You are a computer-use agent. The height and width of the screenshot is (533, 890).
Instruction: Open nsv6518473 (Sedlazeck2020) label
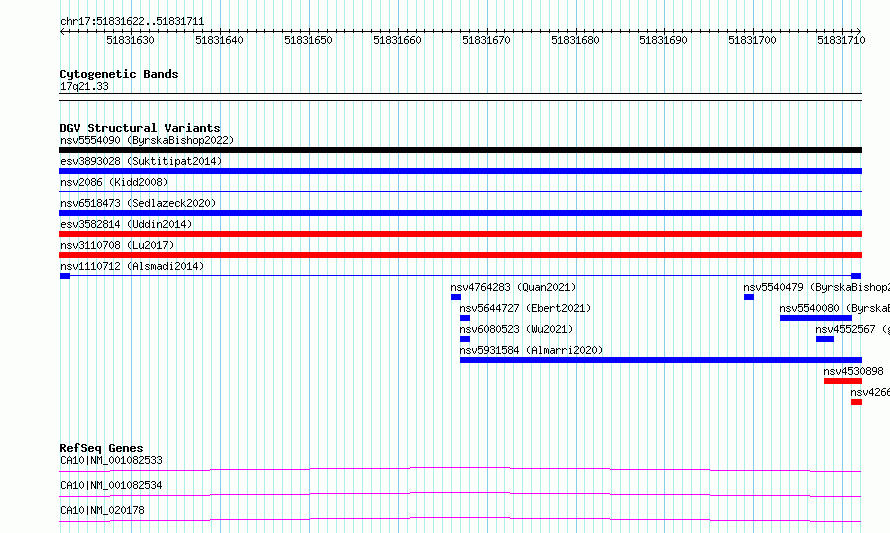click(x=138, y=203)
